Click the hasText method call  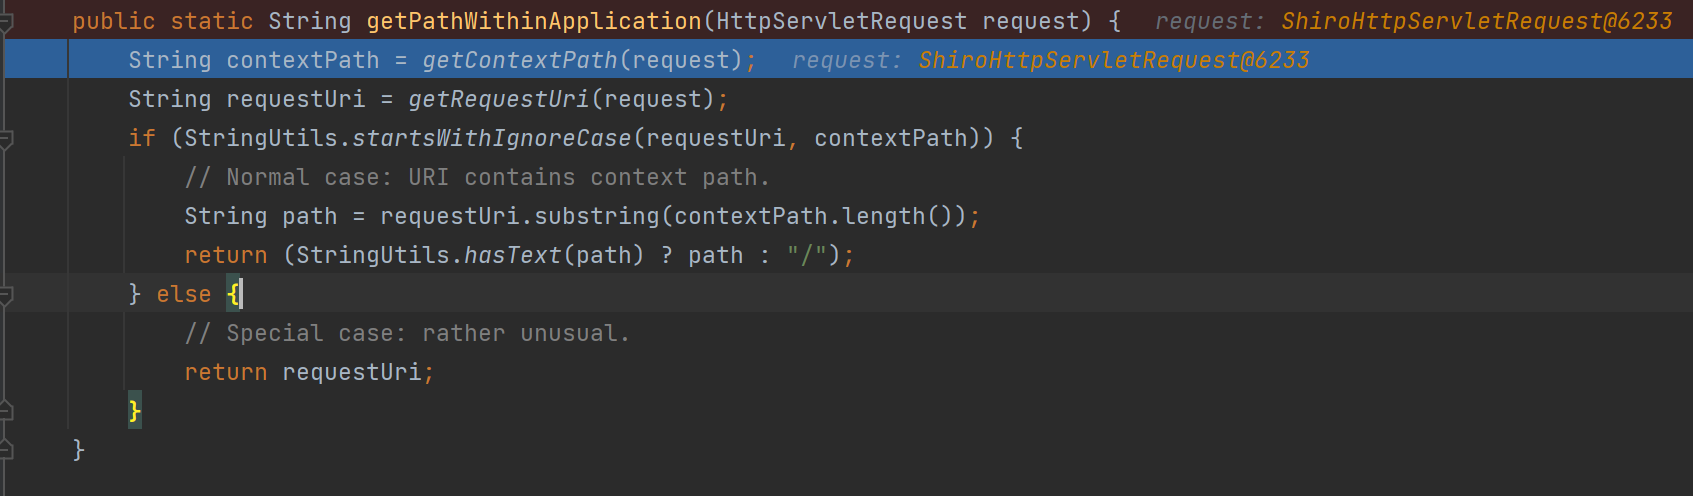[x=512, y=255]
